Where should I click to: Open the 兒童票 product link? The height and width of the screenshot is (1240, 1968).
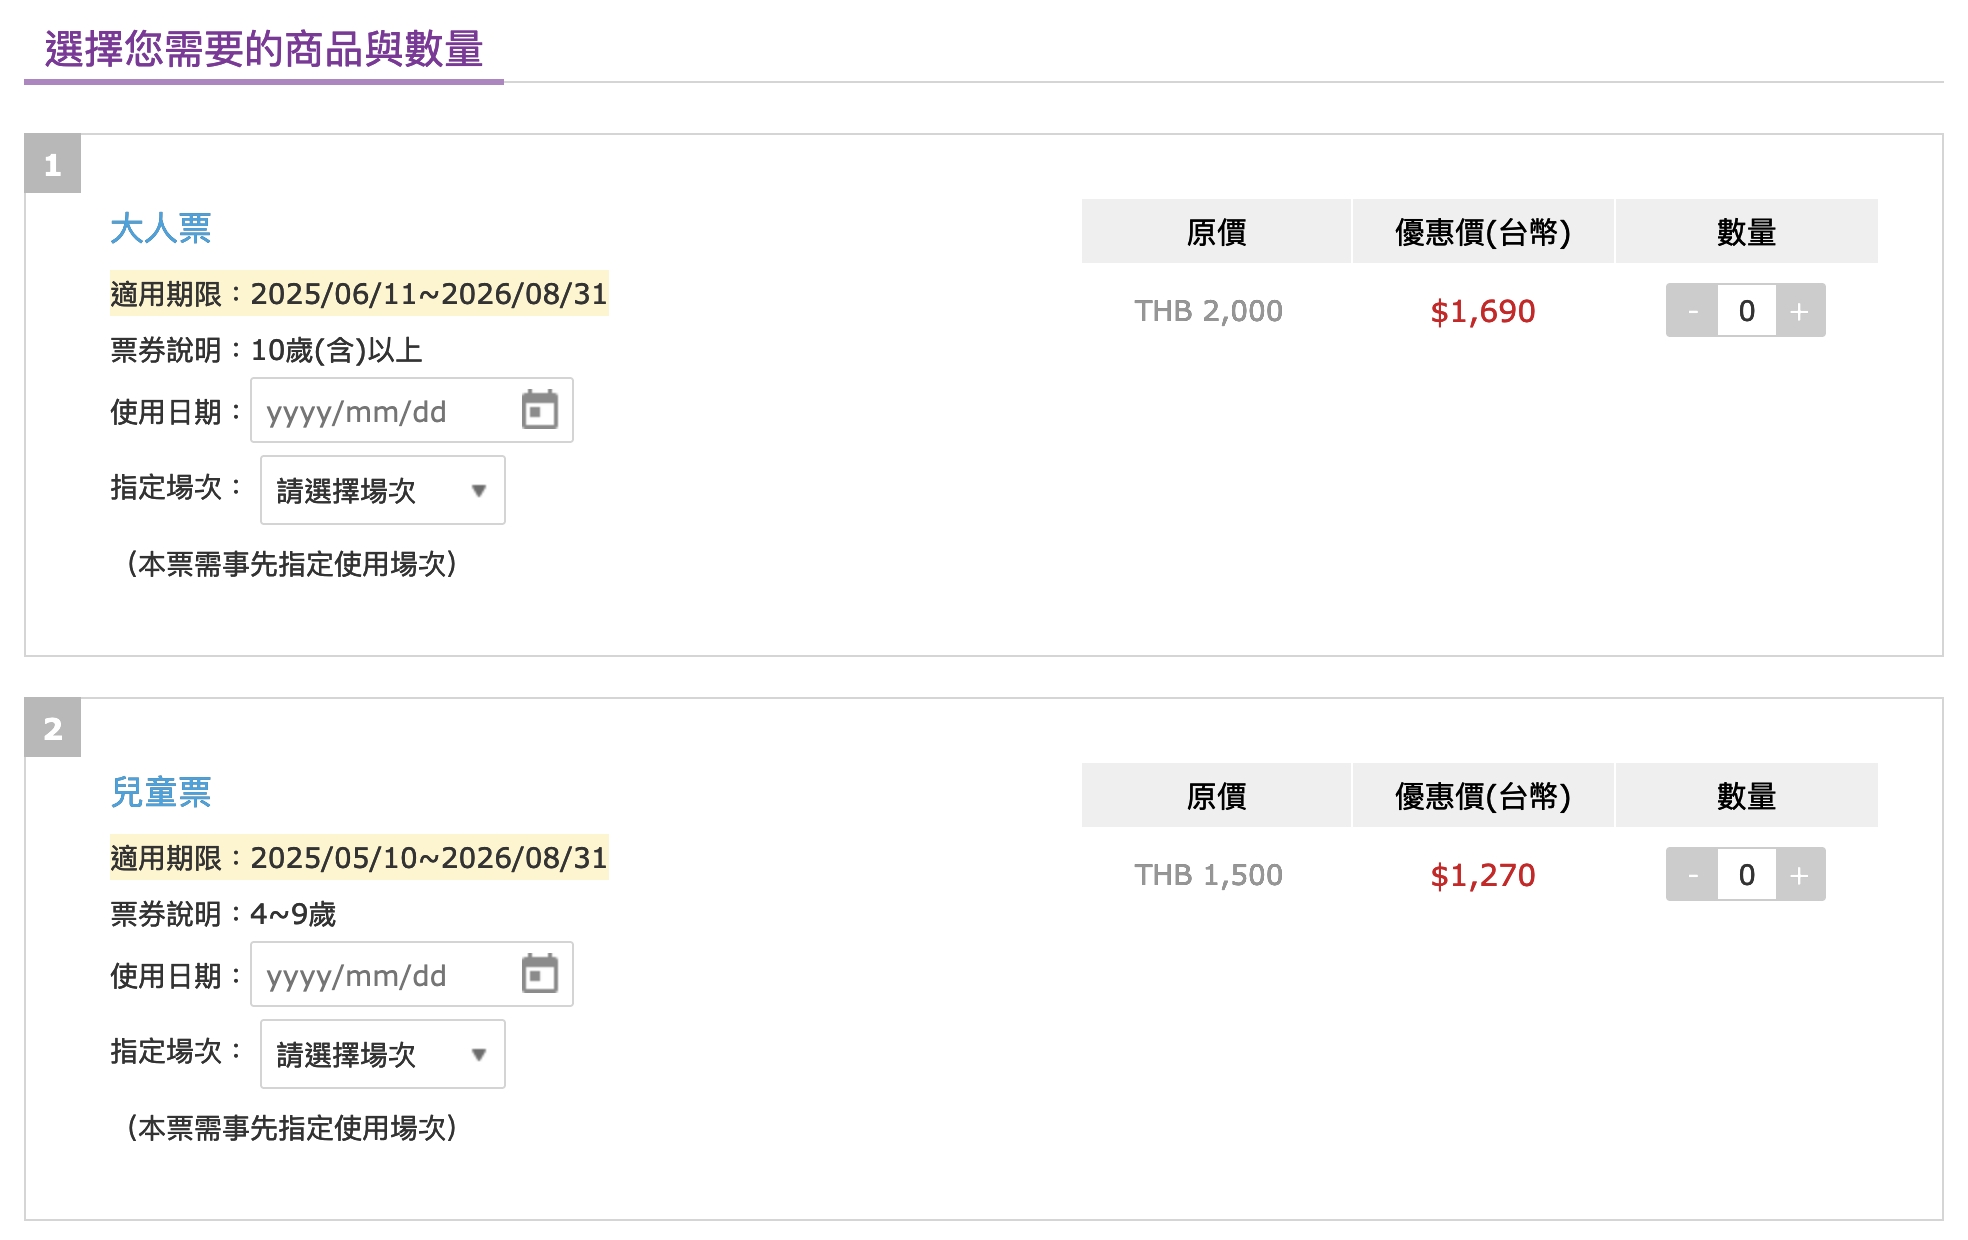(160, 792)
